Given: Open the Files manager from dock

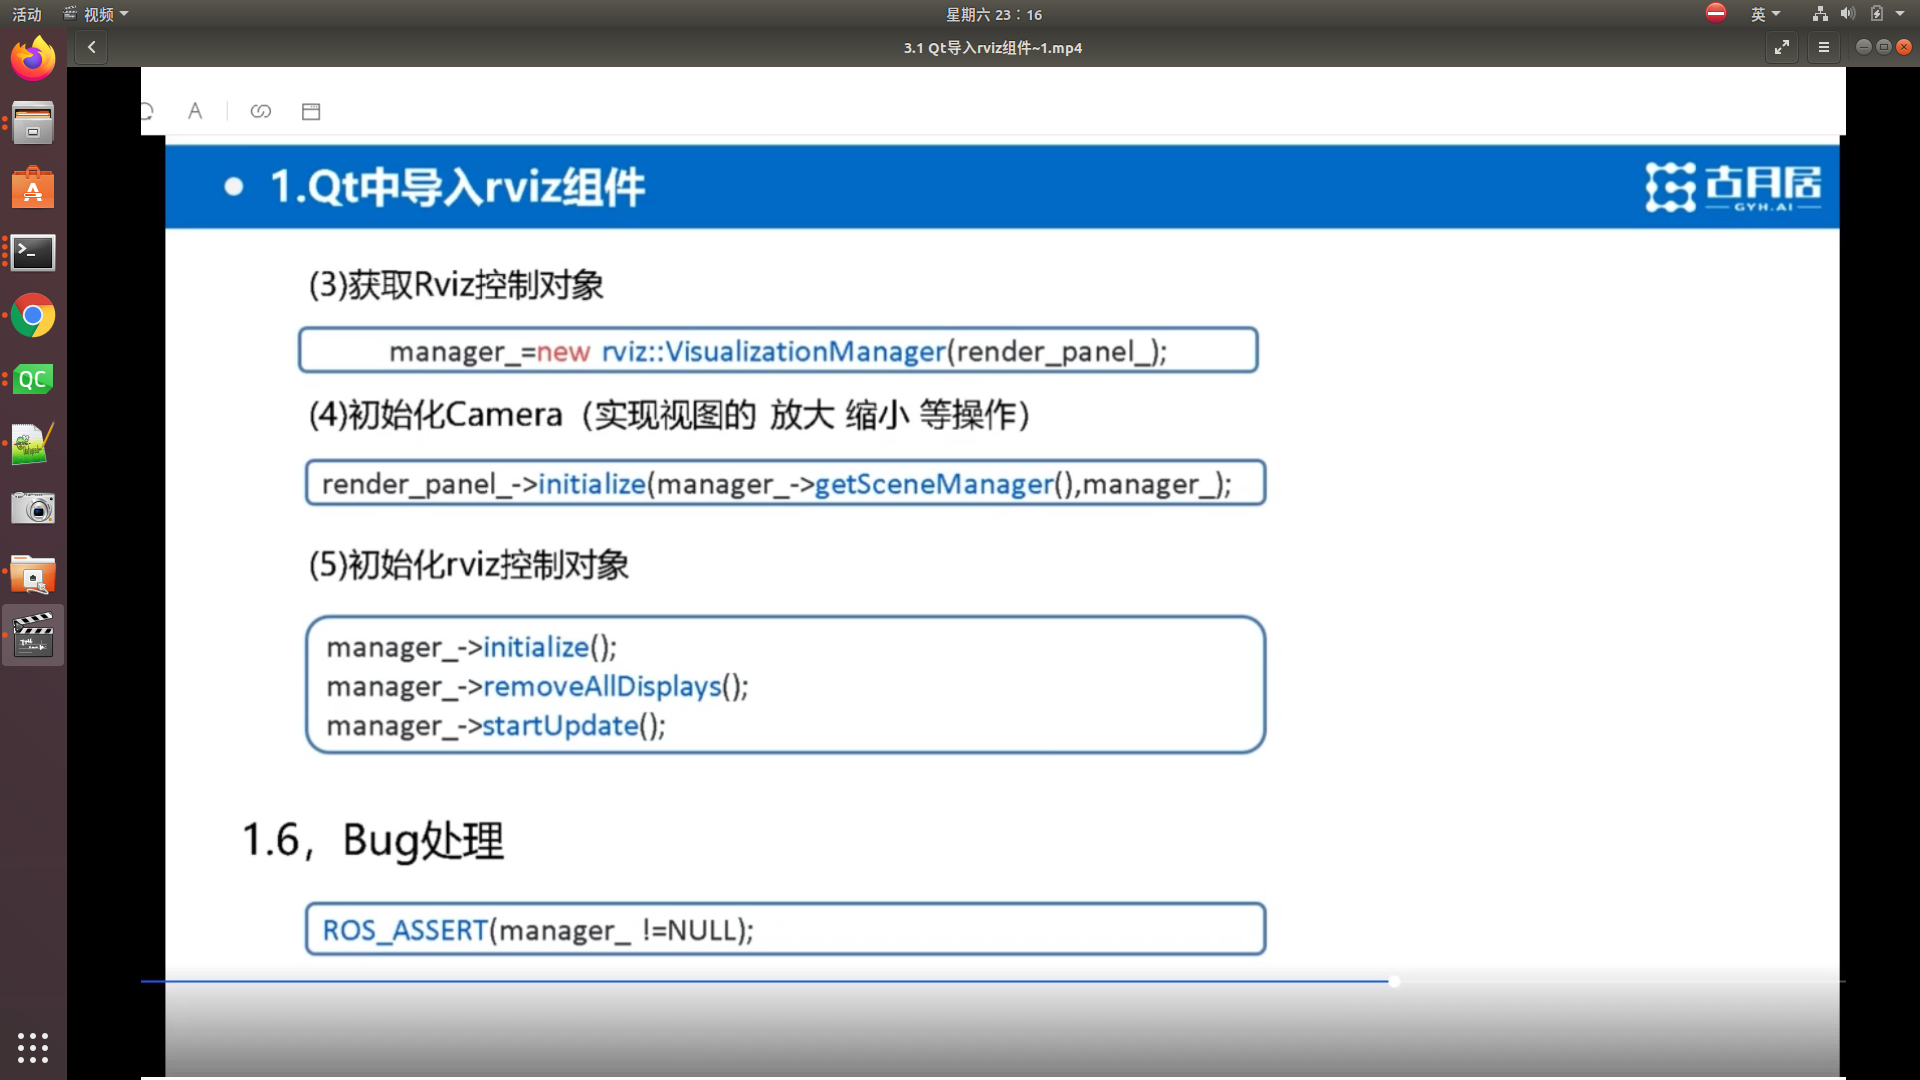Looking at the screenshot, I should (33, 123).
